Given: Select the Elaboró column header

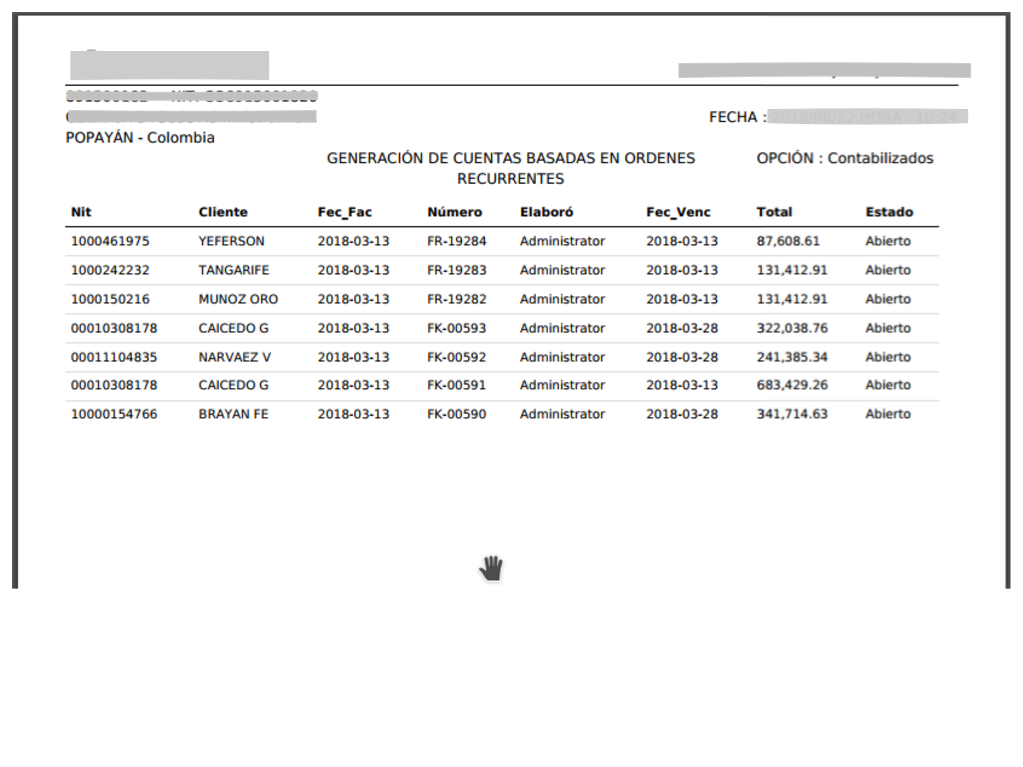Looking at the screenshot, I should pos(547,212).
